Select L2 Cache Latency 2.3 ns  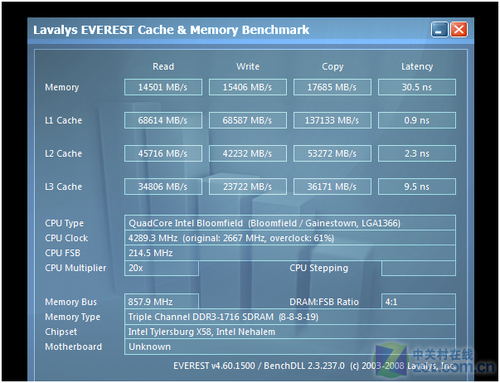pyautogui.click(x=417, y=154)
